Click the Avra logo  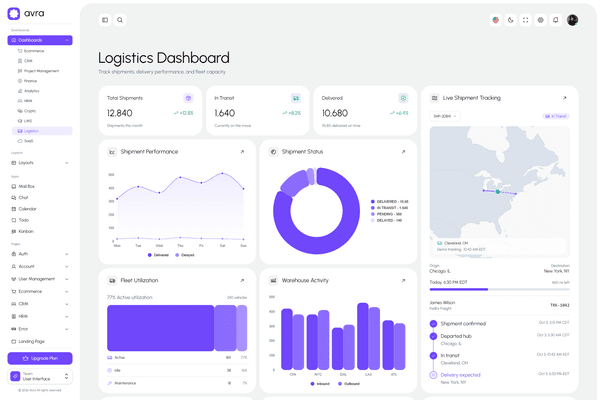(x=26, y=13)
